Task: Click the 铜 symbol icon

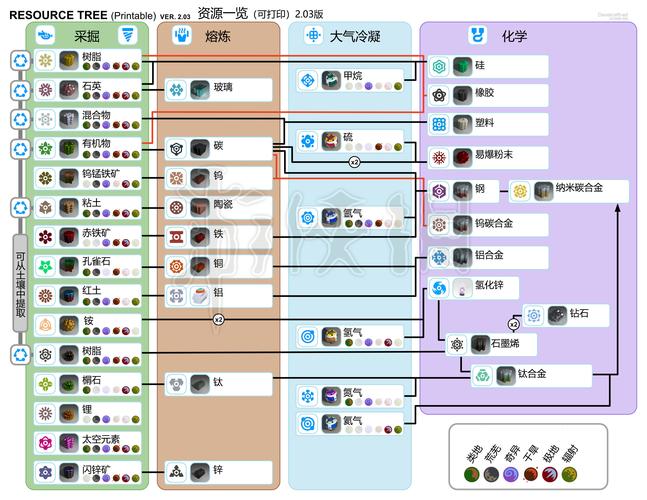Action: click(177, 267)
